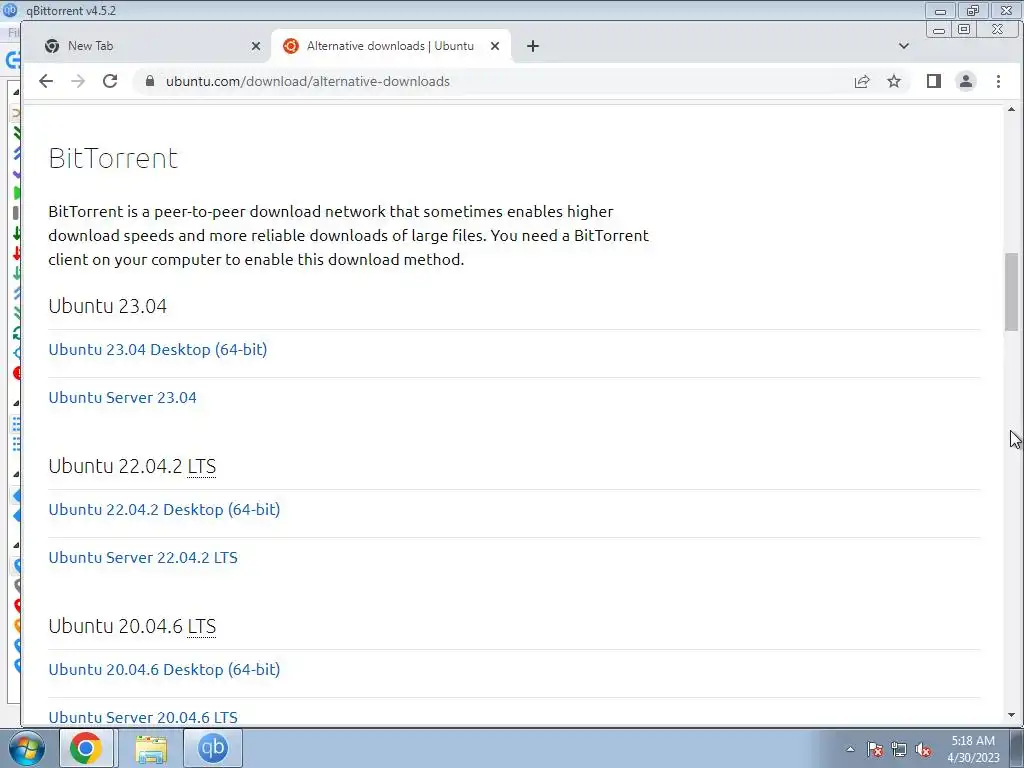This screenshot has height=768, width=1024.
Task: Open the Chrome profile avatar
Action: 966,81
